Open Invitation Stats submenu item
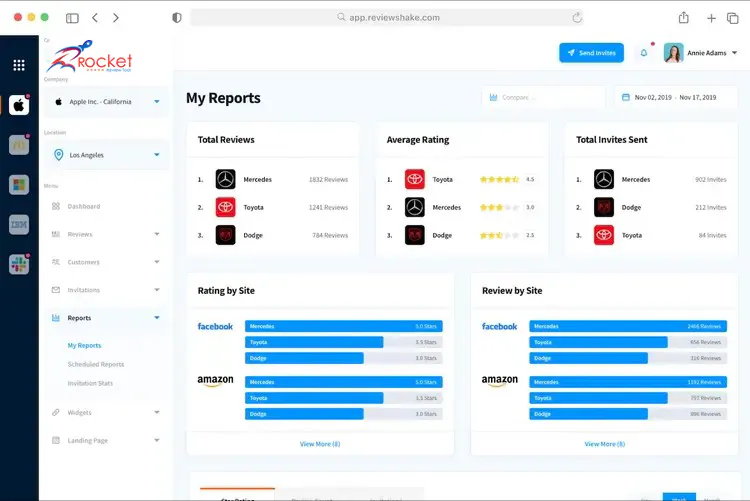Screen dimensions: 750x501 point(90,383)
